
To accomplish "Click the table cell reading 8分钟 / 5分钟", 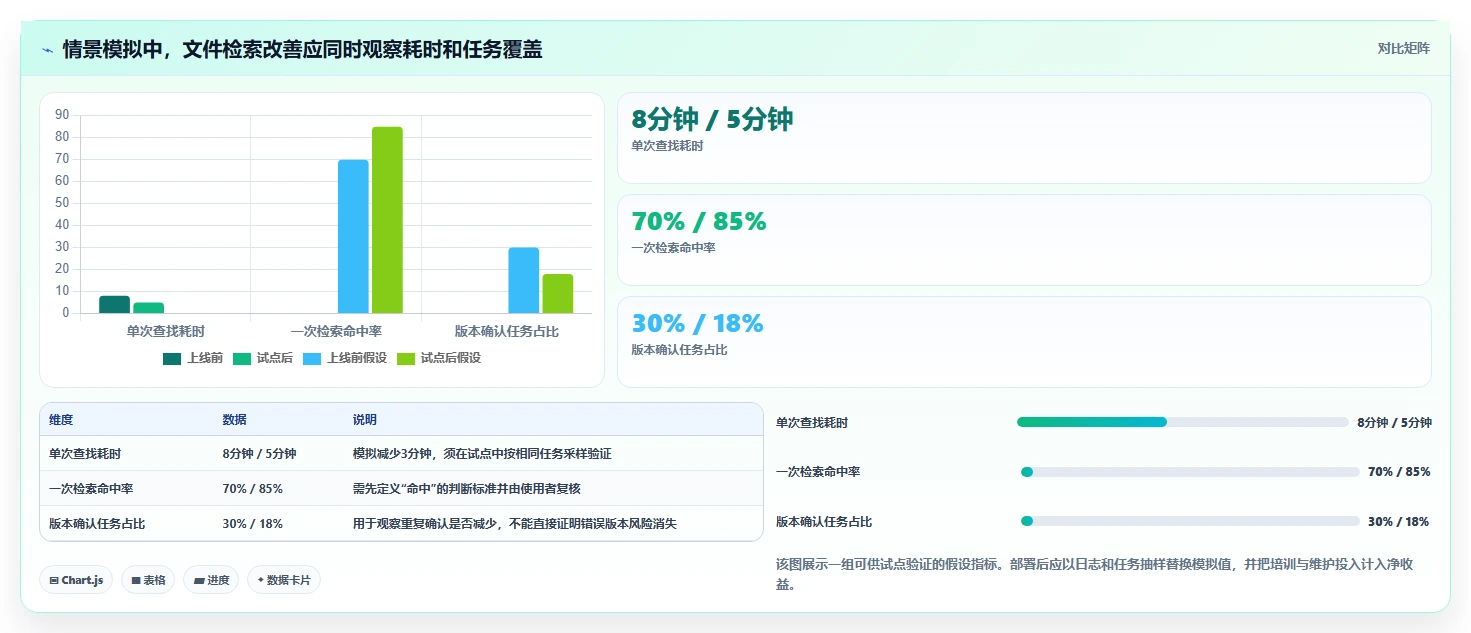I will coord(259,454).
